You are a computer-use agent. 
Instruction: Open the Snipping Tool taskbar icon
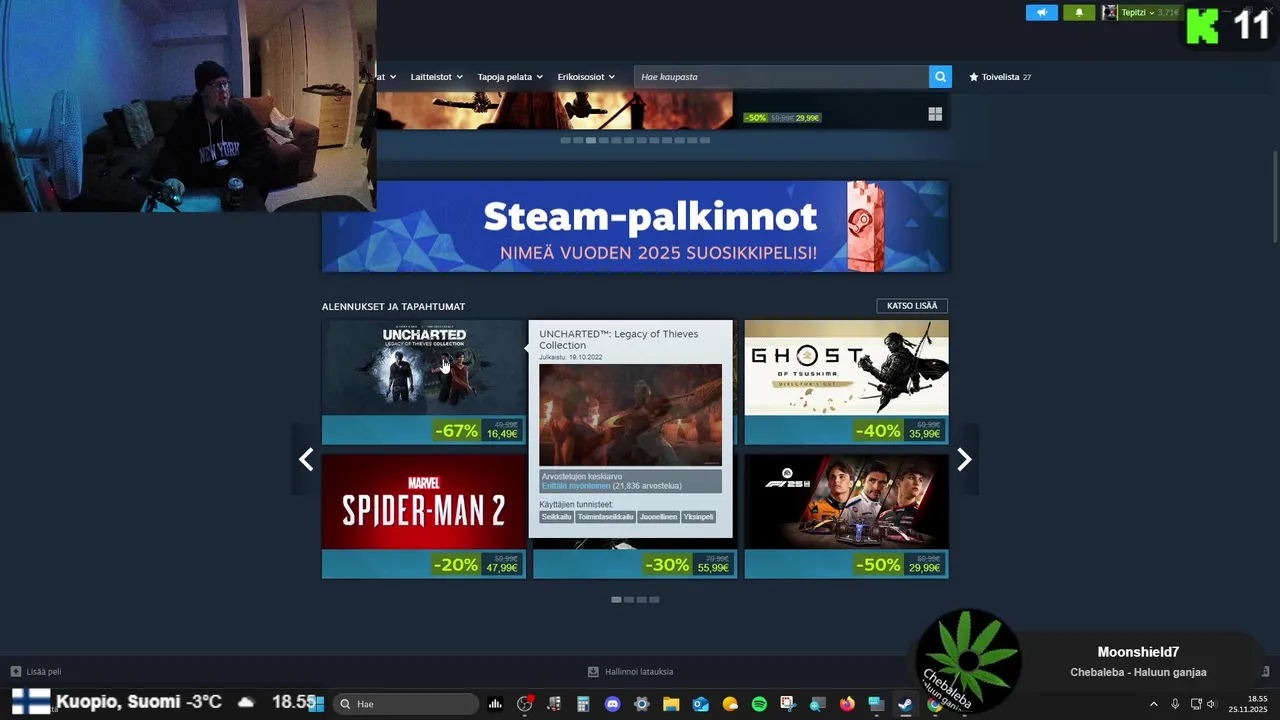788,704
